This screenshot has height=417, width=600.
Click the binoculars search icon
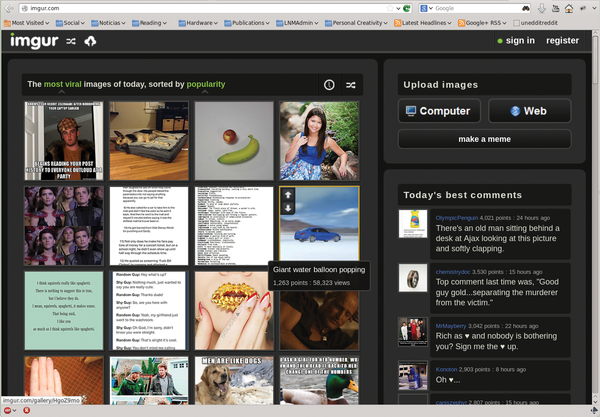coord(526,8)
